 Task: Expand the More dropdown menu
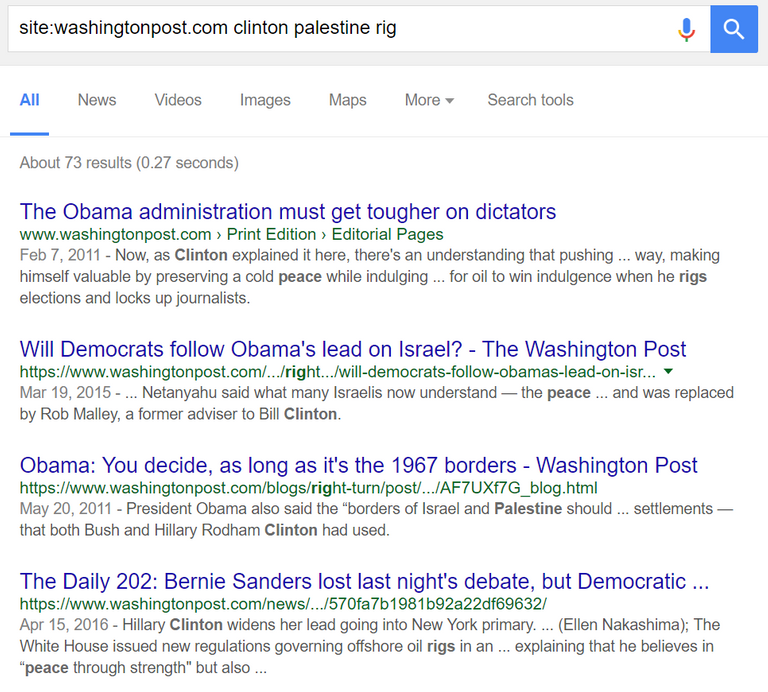pos(429,100)
